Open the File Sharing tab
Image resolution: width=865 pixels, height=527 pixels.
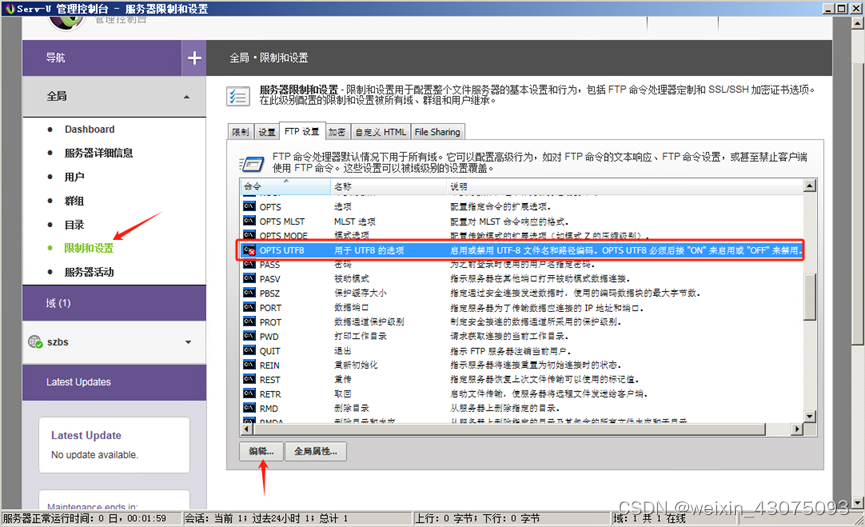(x=437, y=132)
